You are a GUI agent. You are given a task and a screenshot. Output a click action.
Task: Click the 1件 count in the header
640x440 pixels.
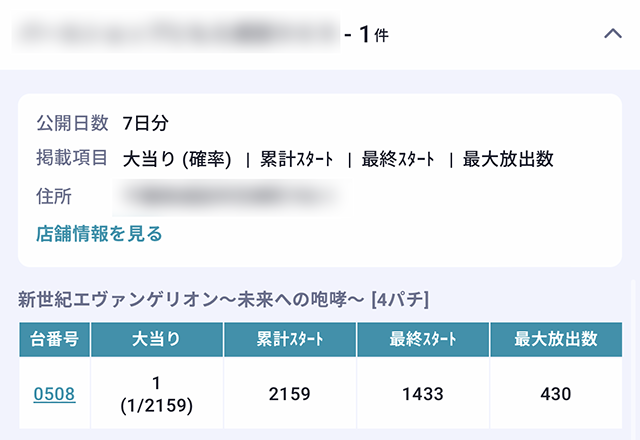click(373, 34)
